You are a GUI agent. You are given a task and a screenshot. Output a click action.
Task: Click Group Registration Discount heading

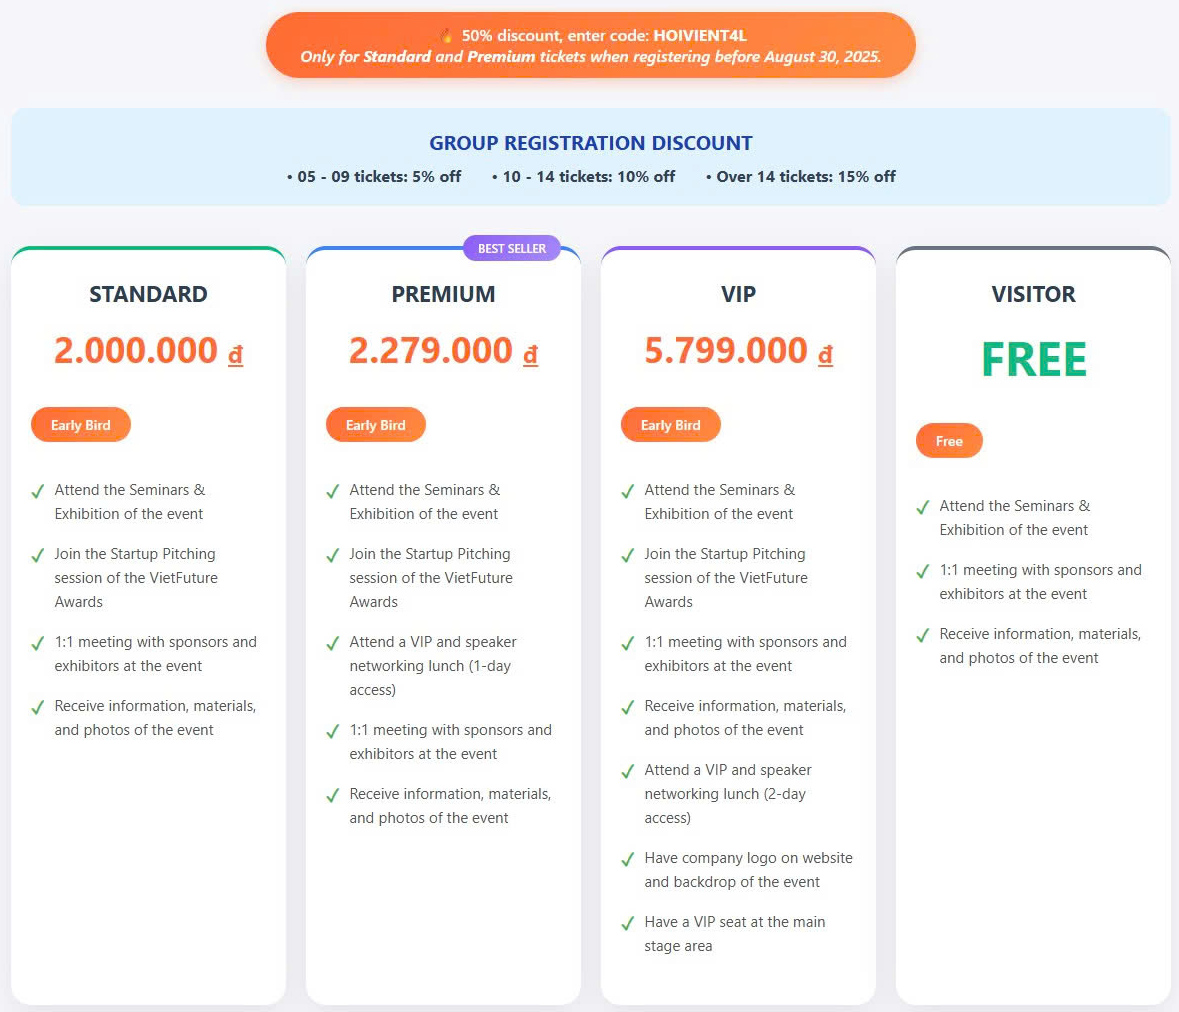[591, 143]
